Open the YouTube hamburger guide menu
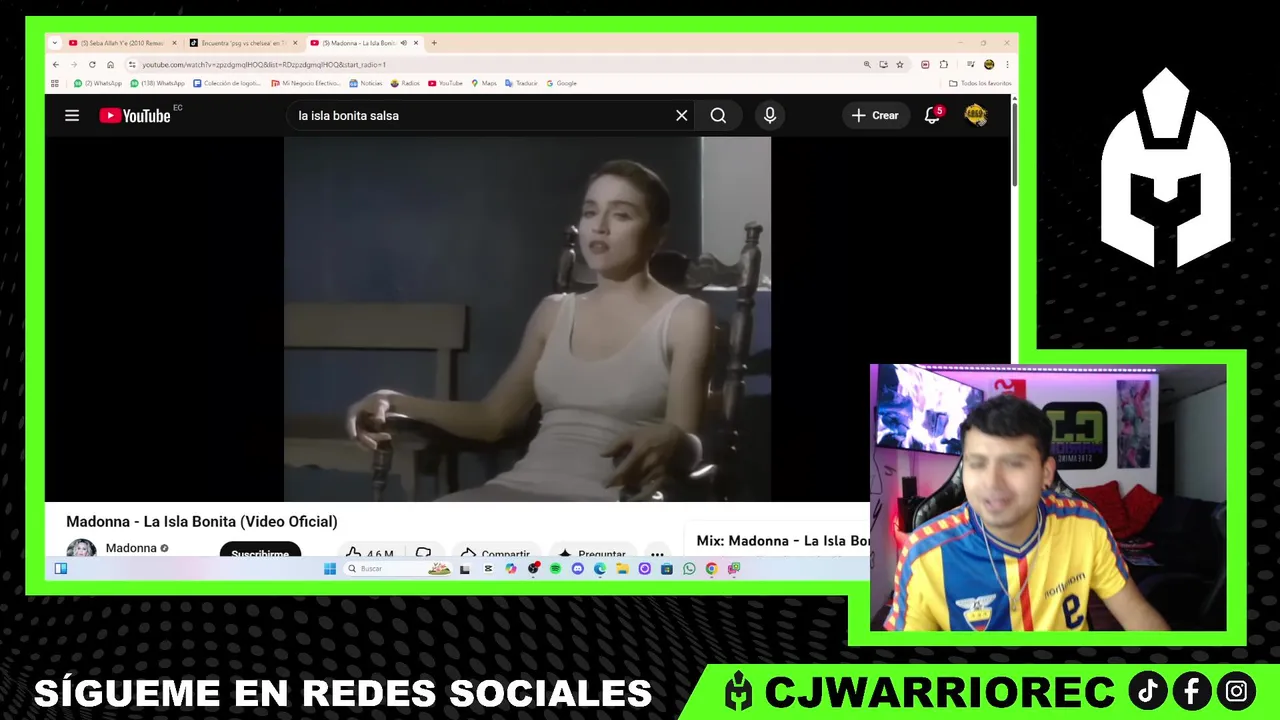This screenshot has width=1280, height=720. [72, 115]
